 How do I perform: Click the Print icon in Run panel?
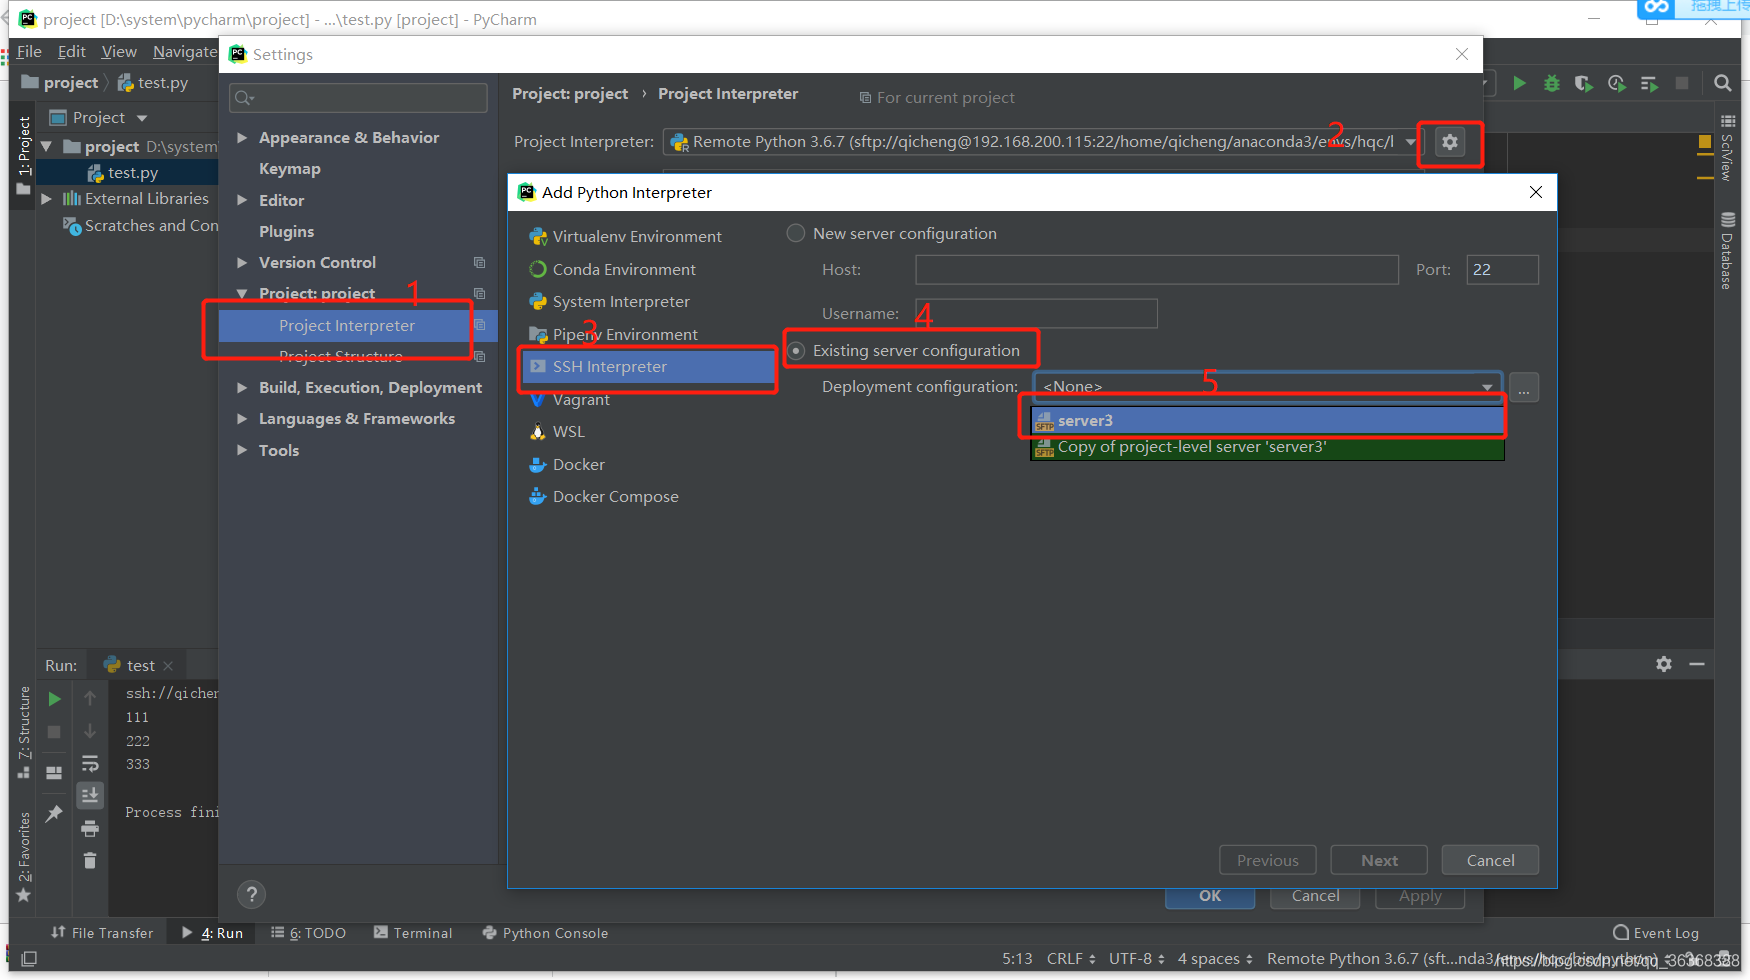click(90, 828)
